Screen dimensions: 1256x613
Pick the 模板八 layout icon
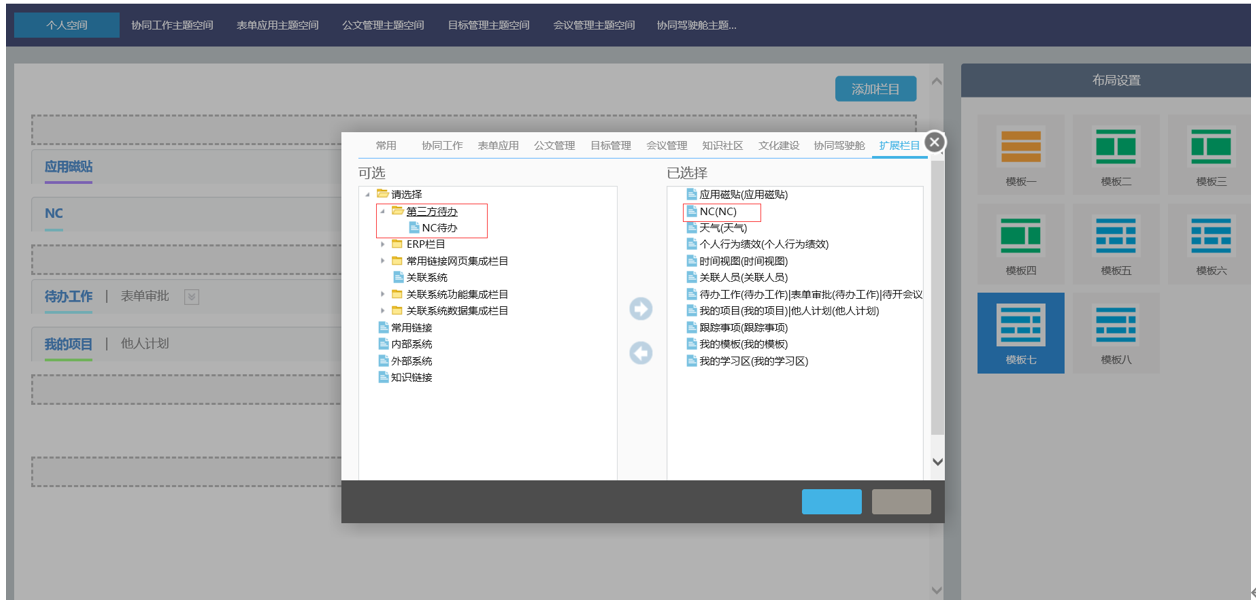1116,333
